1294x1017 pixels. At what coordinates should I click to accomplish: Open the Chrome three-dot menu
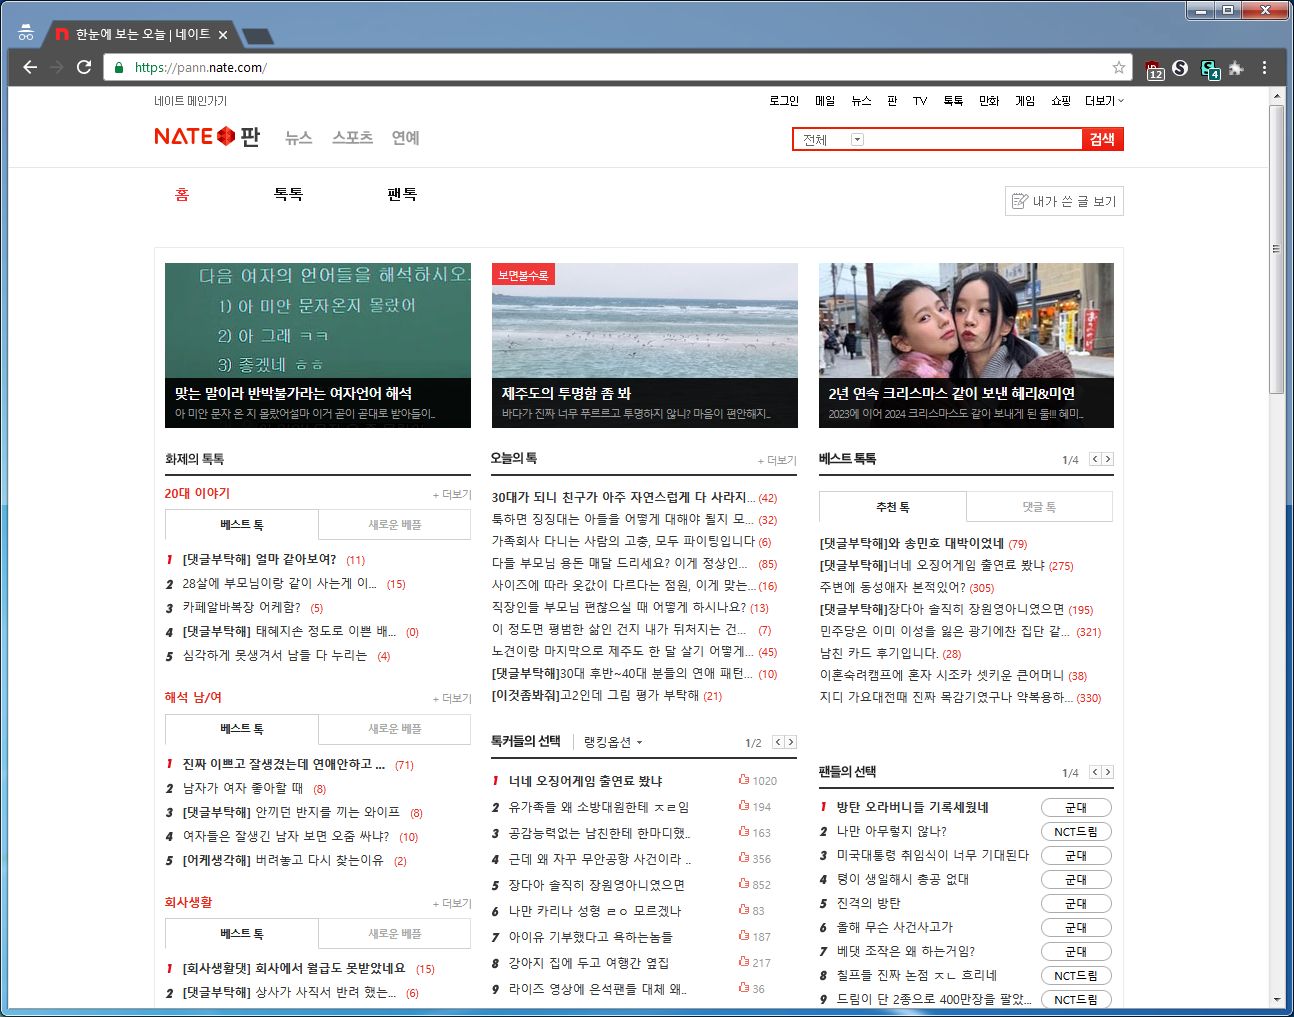[1264, 67]
